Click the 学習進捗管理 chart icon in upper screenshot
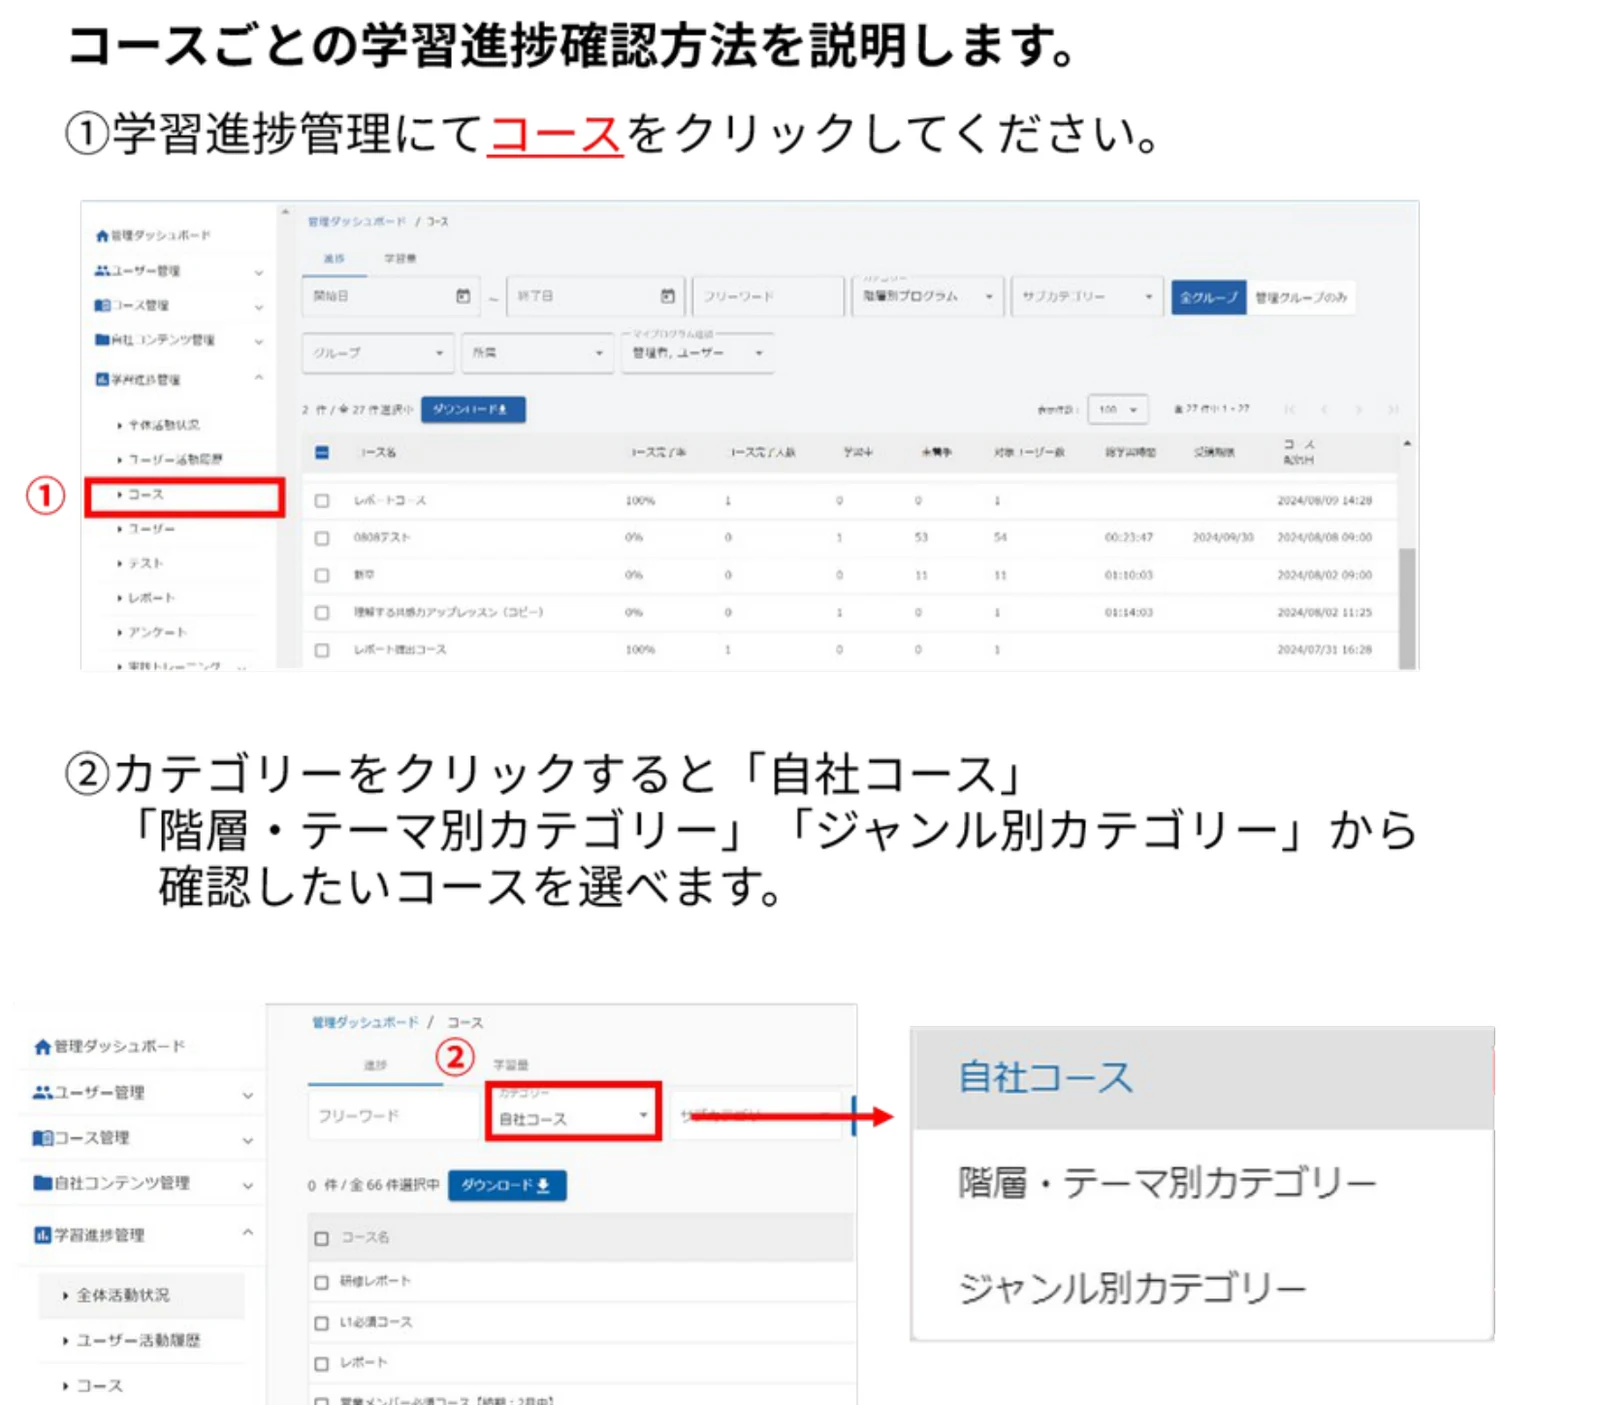The width and height of the screenshot is (1600, 1405). point(102,379)
